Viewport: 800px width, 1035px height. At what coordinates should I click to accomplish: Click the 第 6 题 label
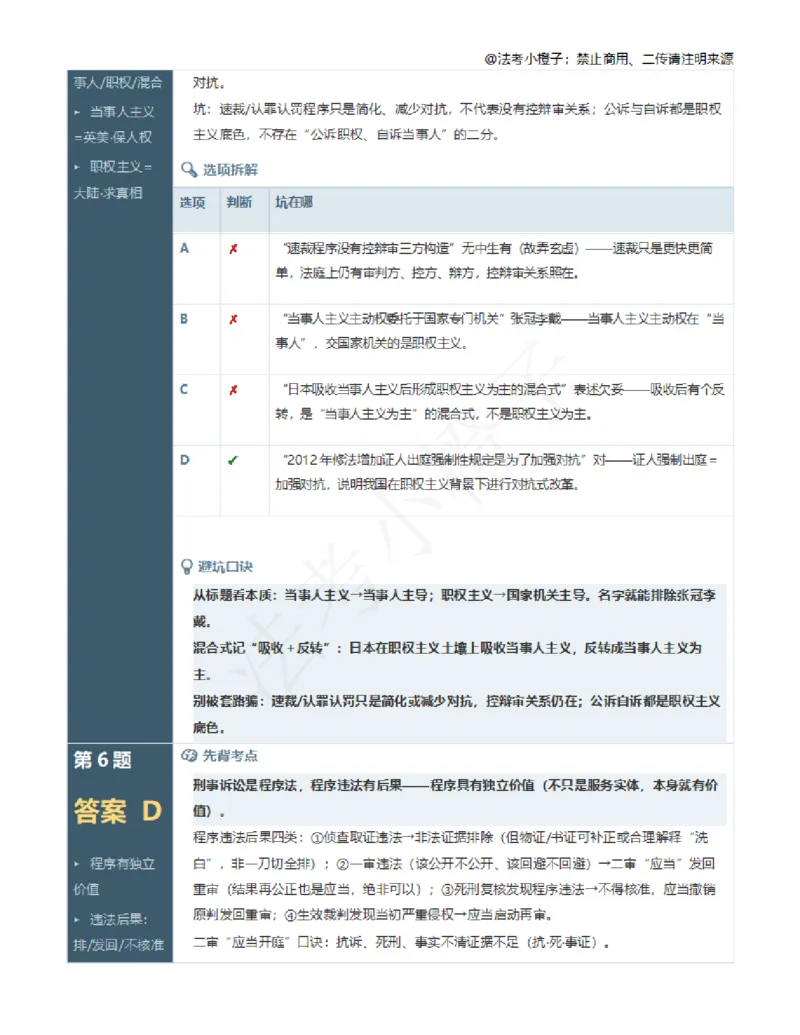(102, 760)
